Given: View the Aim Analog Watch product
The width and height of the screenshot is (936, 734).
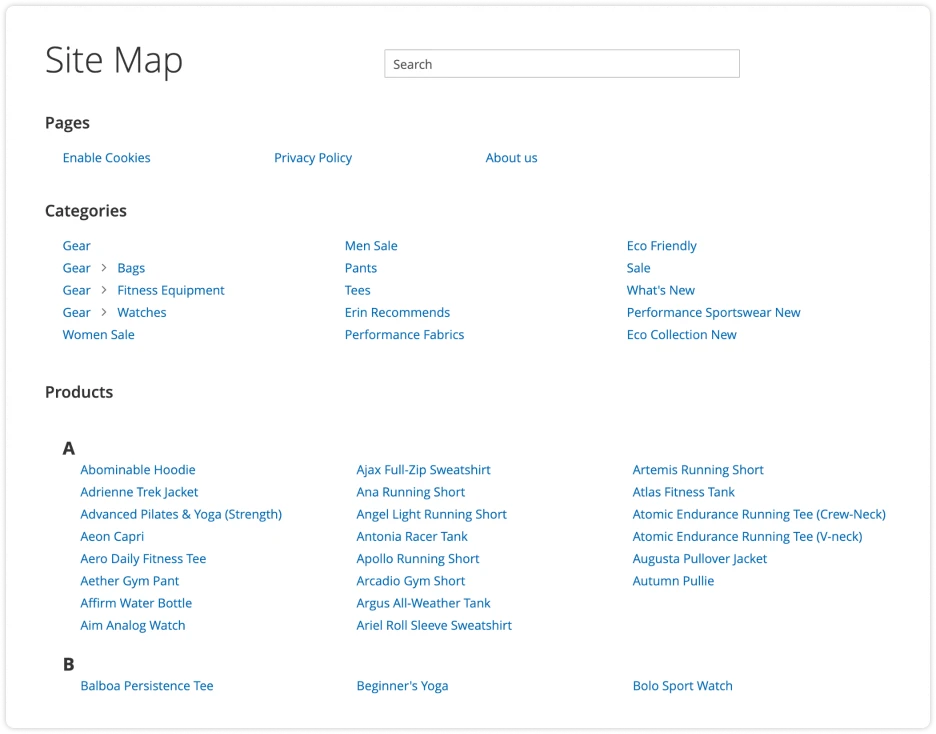Looking at the screenshot, I should tap(132, 624).
